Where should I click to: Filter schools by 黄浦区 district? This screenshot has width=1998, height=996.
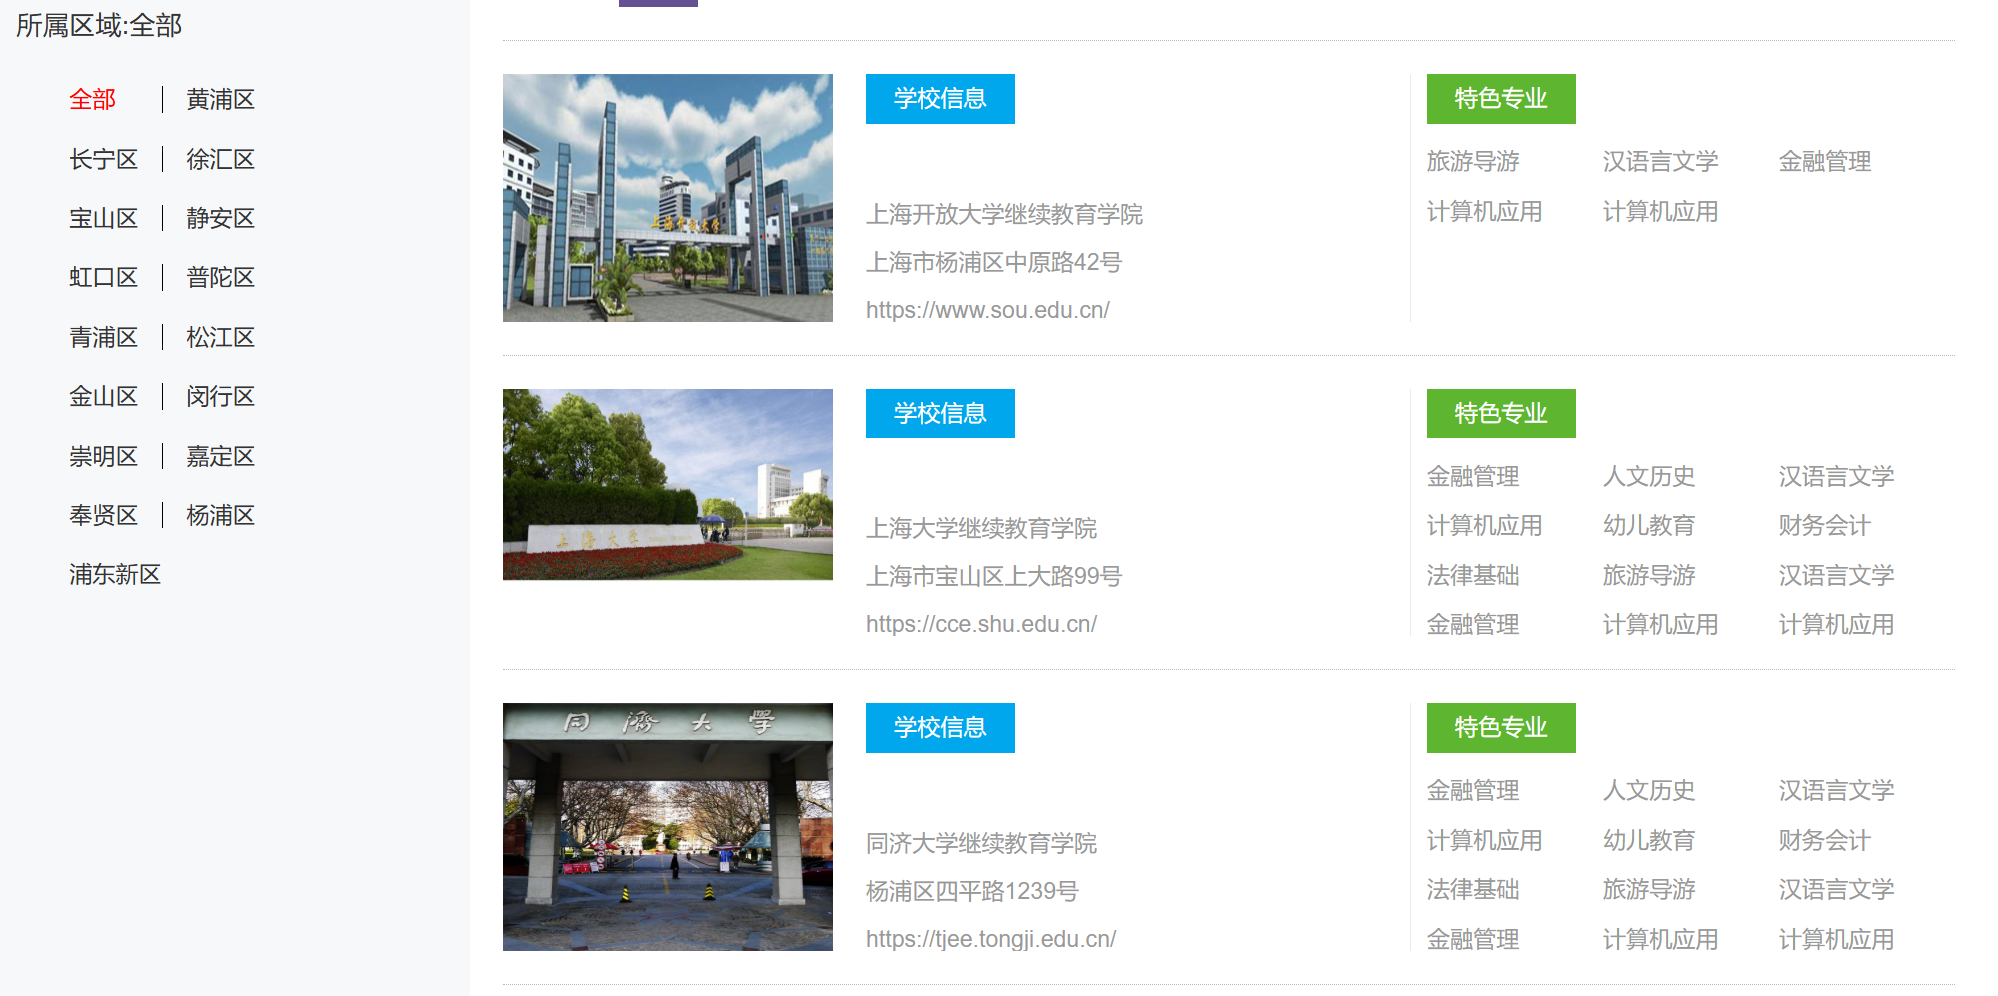click(x=220, y=100)
